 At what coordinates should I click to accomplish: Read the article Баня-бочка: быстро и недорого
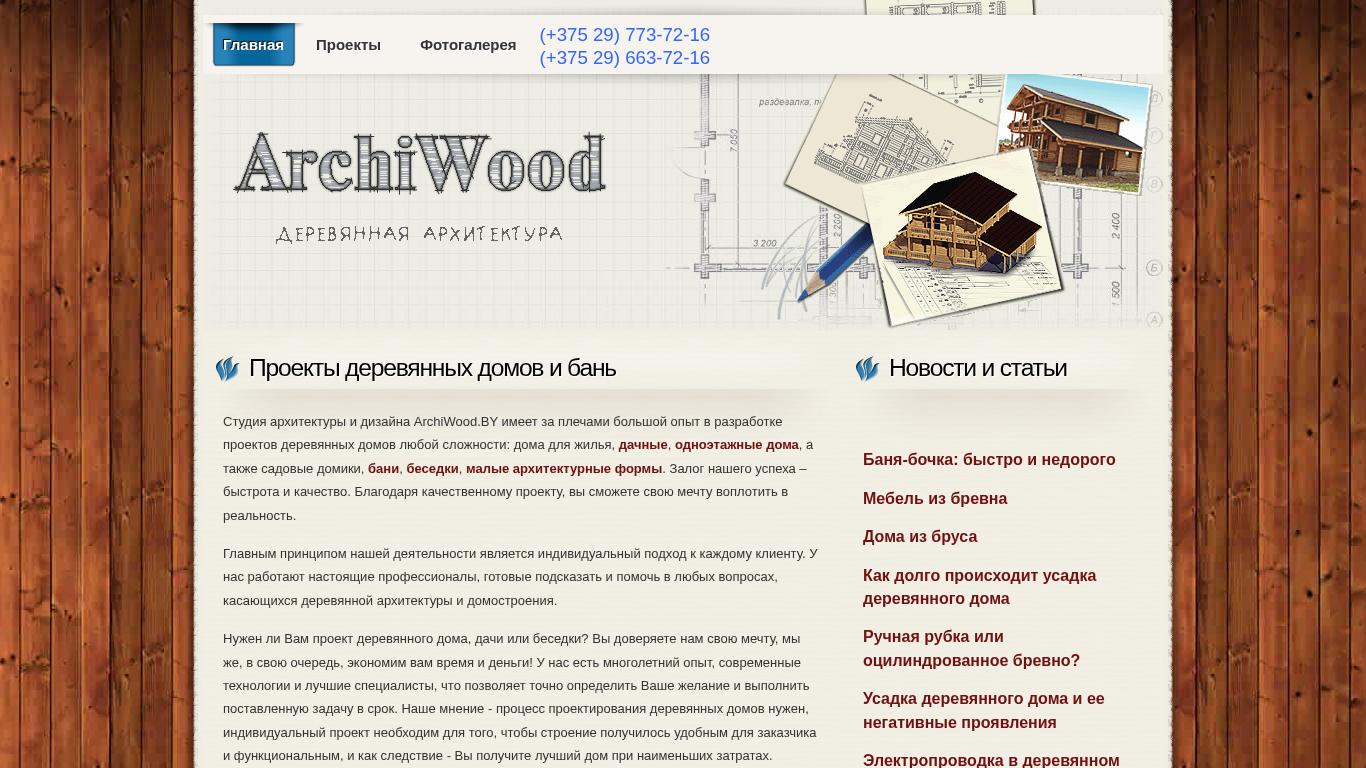[x=989, y=460]
